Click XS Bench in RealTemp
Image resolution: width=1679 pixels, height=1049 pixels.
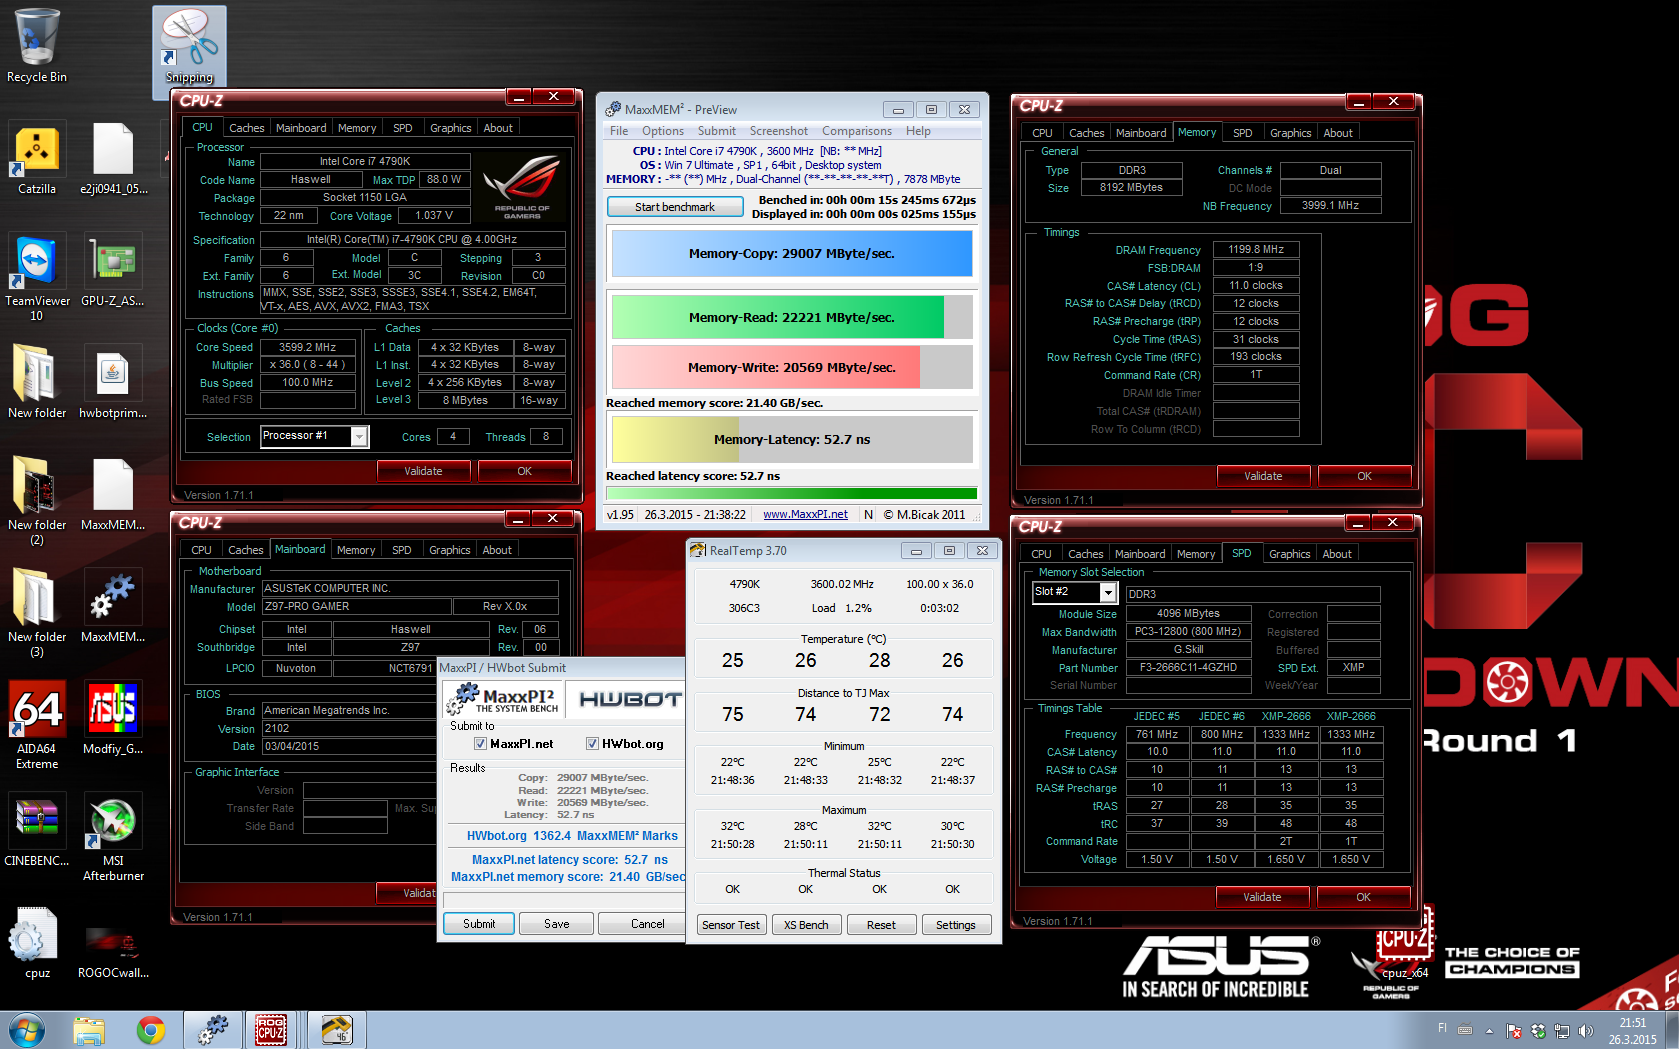806,925
